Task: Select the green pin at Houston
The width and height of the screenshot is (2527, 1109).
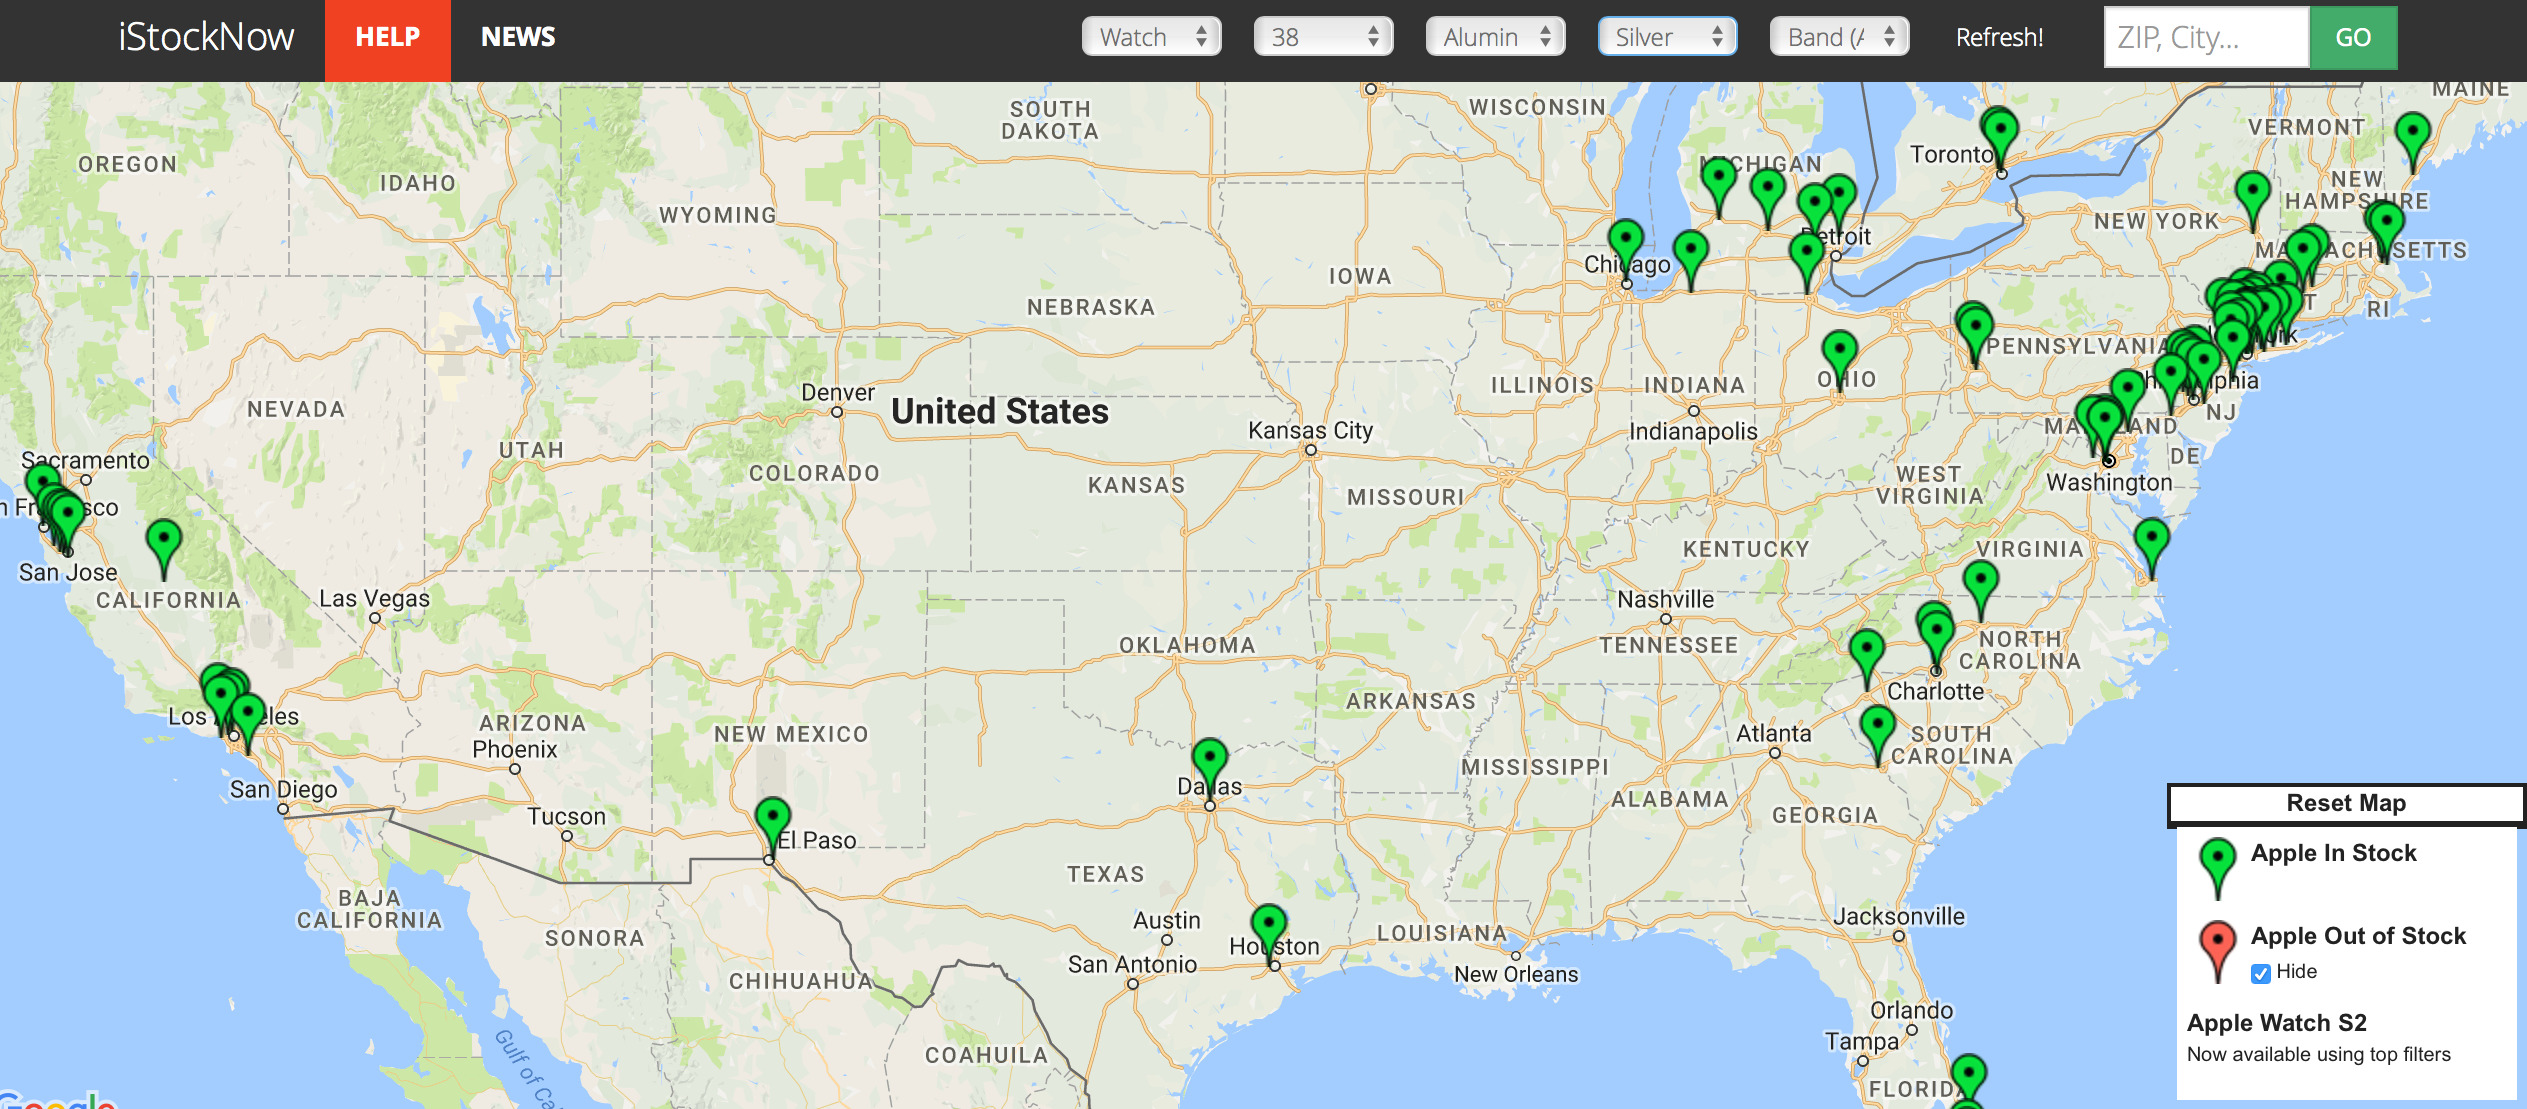Action: [1268, 924]
